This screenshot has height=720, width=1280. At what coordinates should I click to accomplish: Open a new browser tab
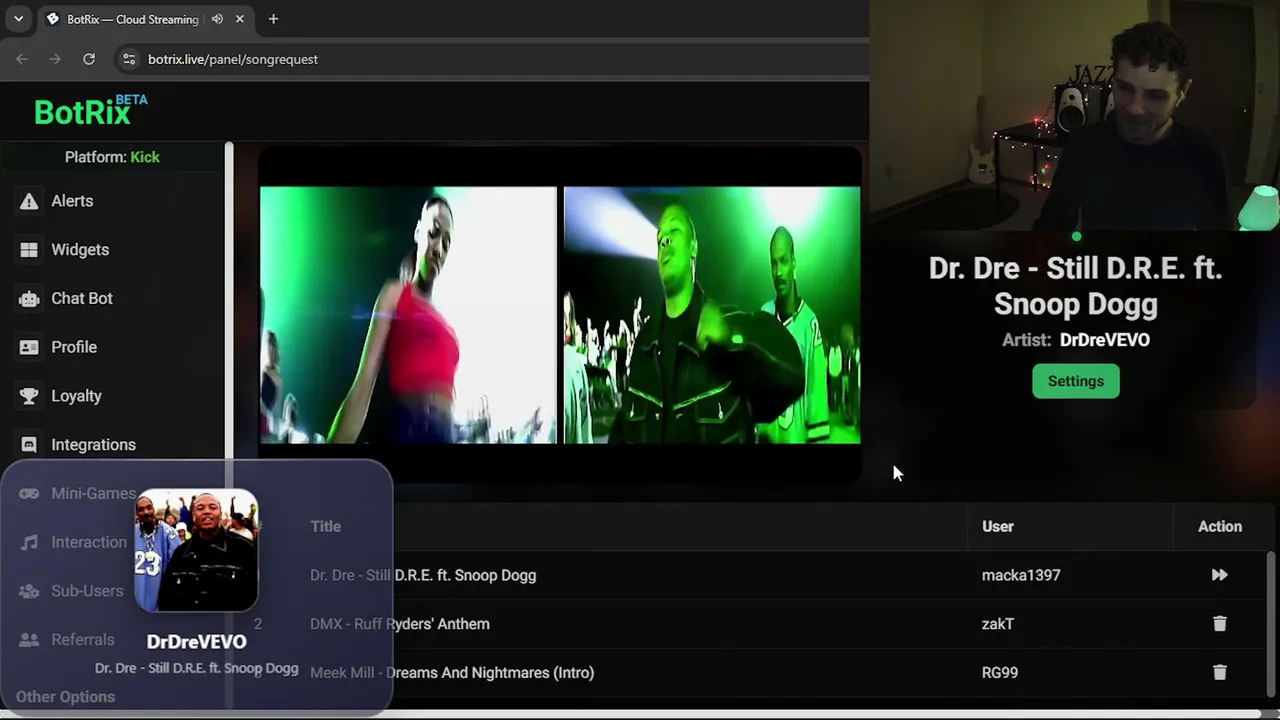(273, 19)
